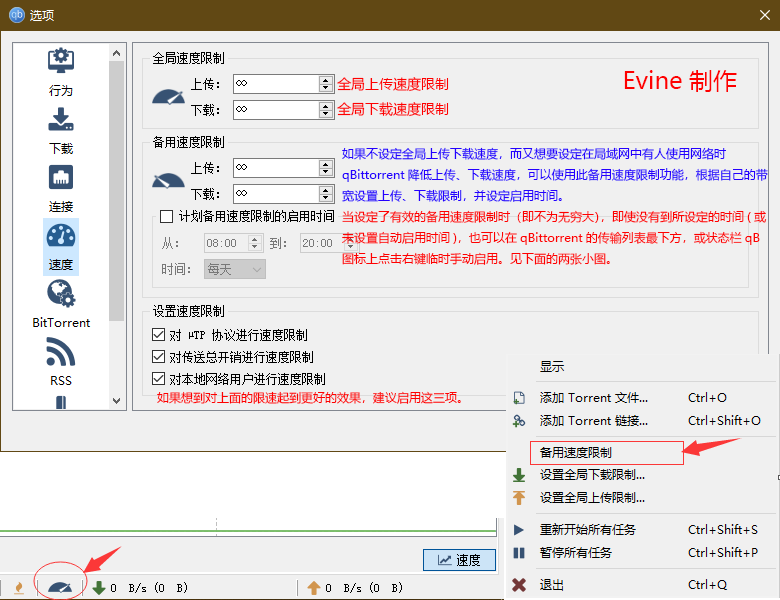The height and width of the screenshot is (600, 780).
Task: Click orange arrow icon beside 设置全局上传限制
Action: 519,498
